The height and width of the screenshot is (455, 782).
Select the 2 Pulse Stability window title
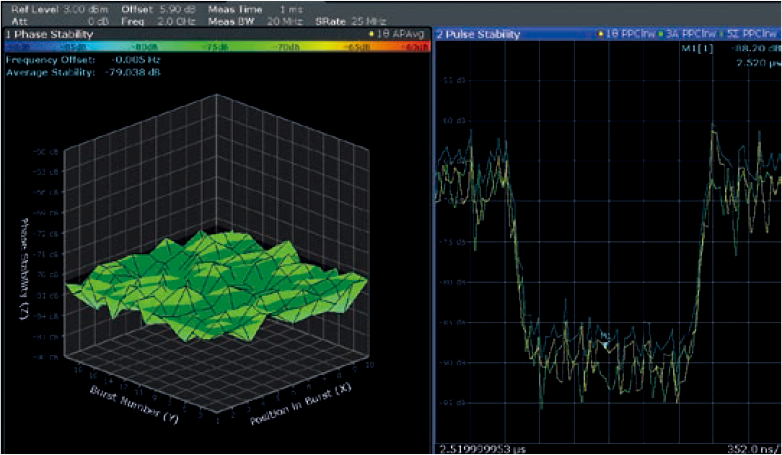(x=479, y=34)
